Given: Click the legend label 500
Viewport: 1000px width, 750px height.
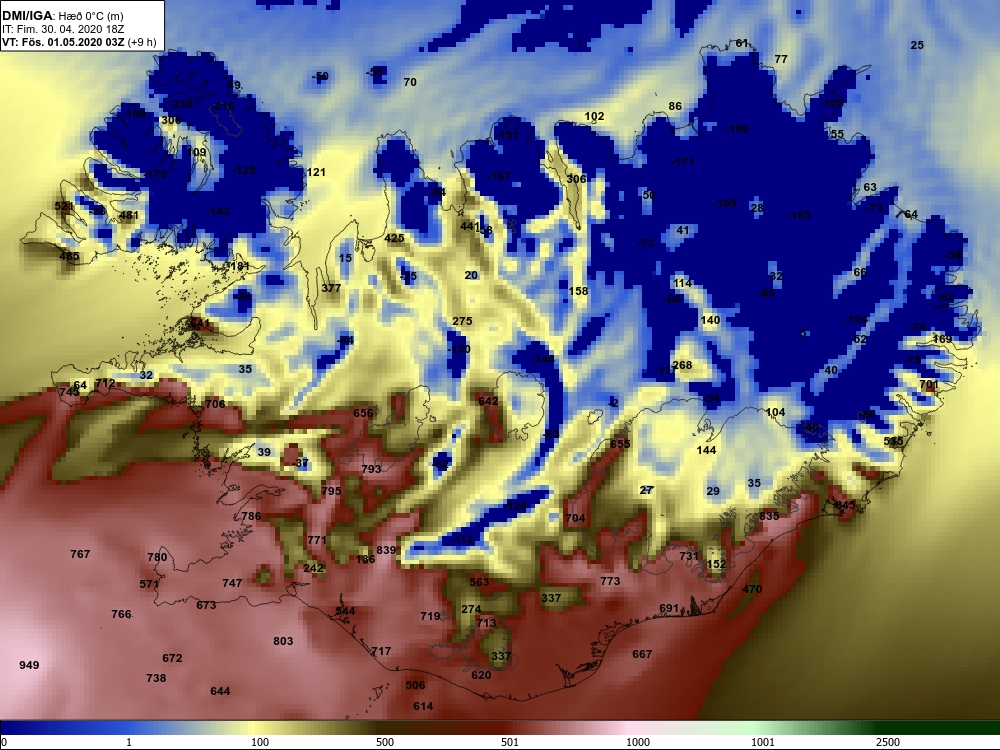Looking at the screenshot, I should [385, 742].
